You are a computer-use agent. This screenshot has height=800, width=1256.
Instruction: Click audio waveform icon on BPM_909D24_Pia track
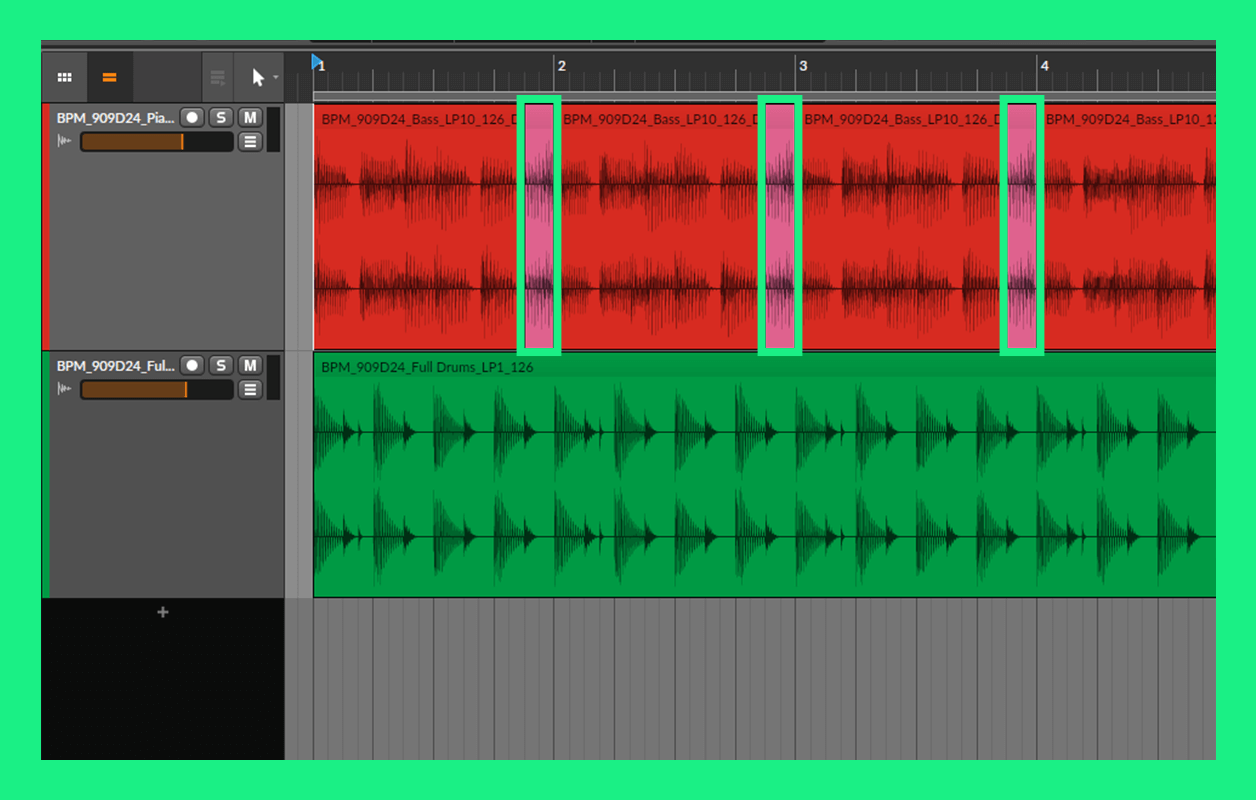[65, 142]
